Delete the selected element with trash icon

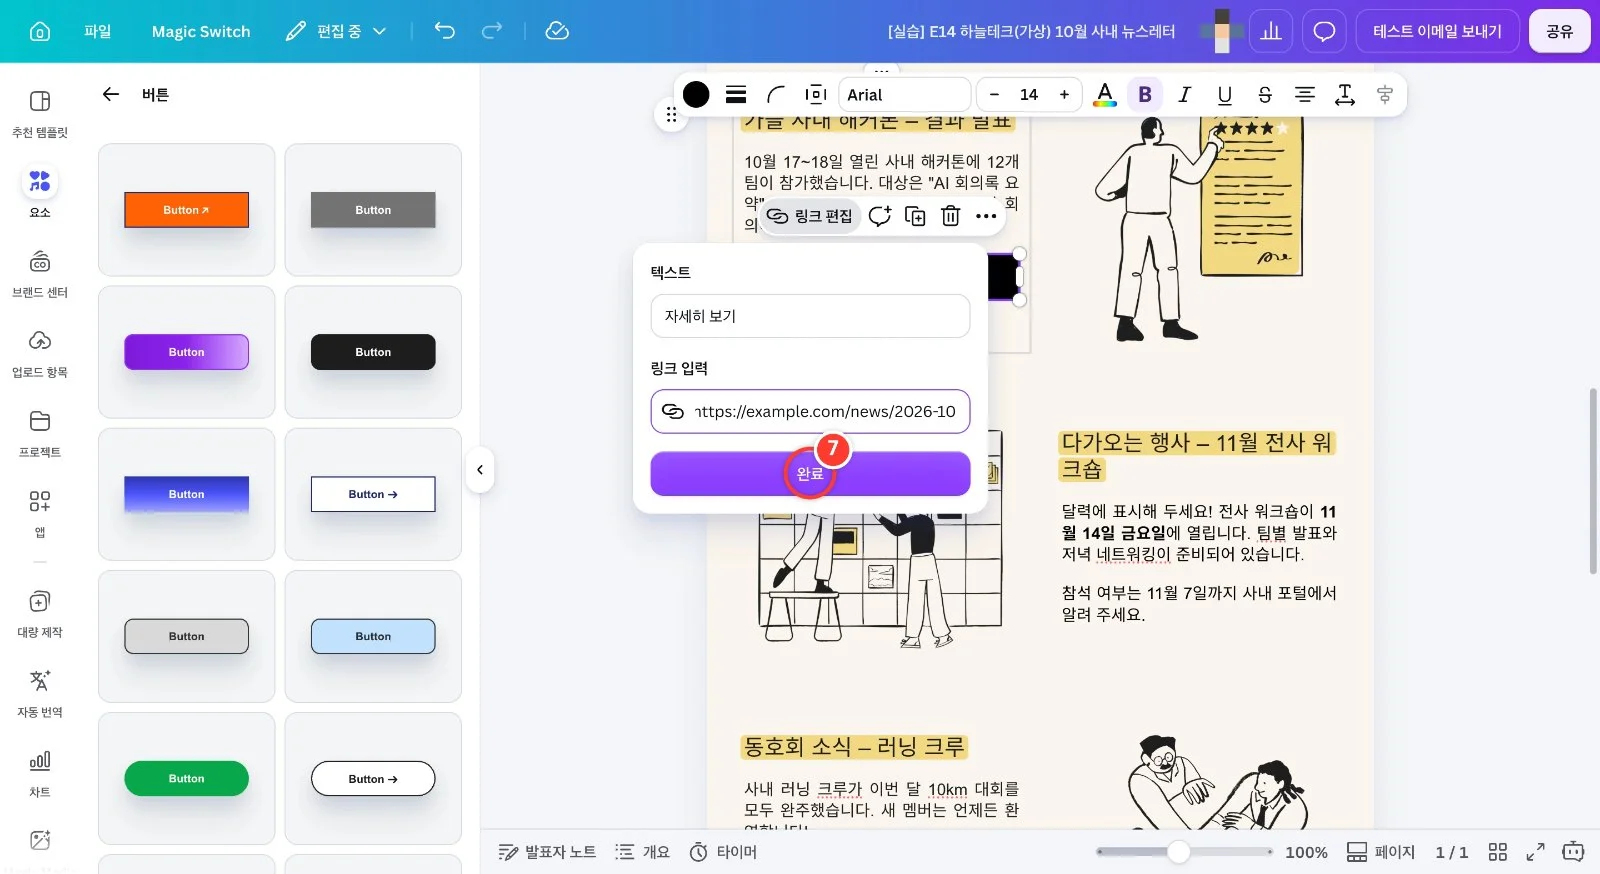pos(951,216)
